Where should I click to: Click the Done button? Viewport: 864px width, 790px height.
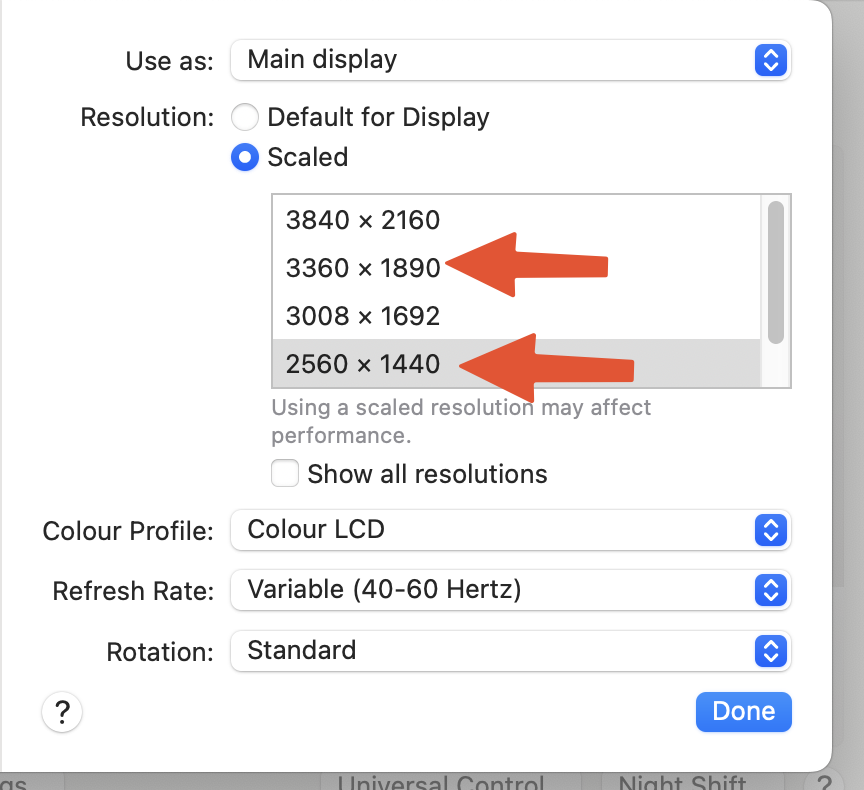[x=743, y=711]
